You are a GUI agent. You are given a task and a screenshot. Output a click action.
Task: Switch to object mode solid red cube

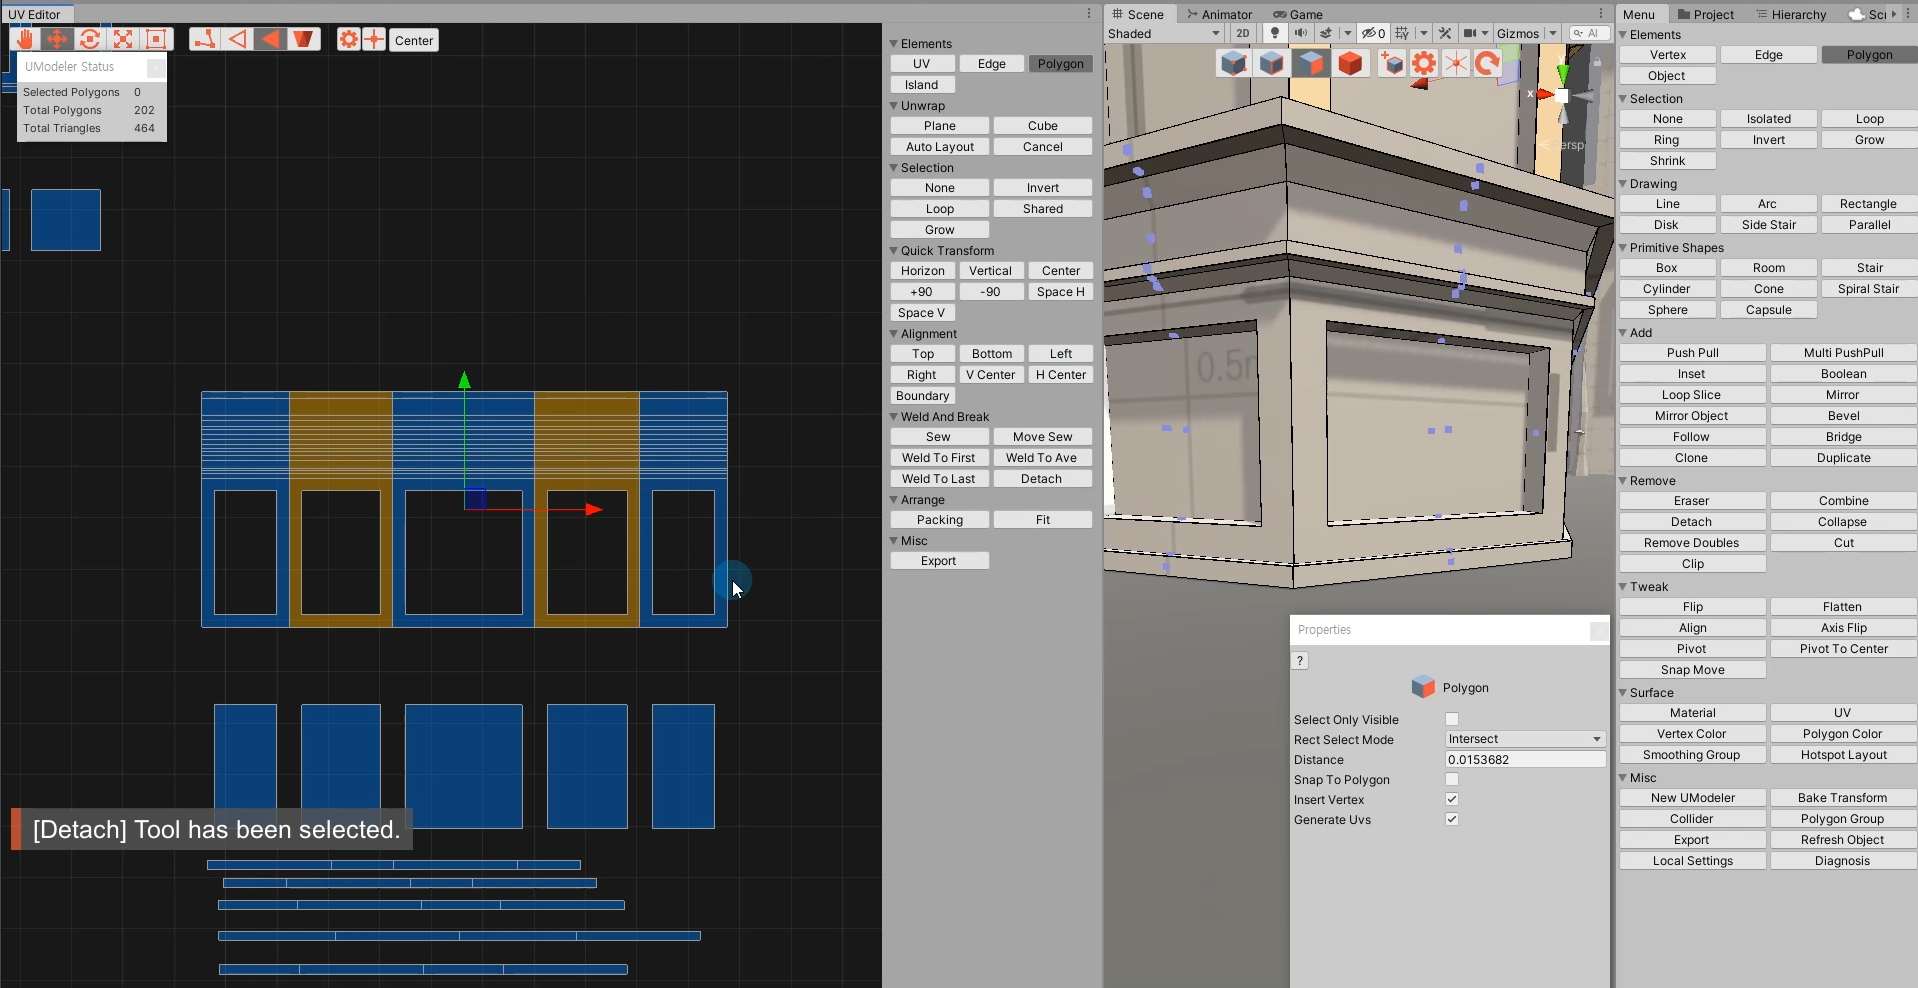[x=1350, y=64]
